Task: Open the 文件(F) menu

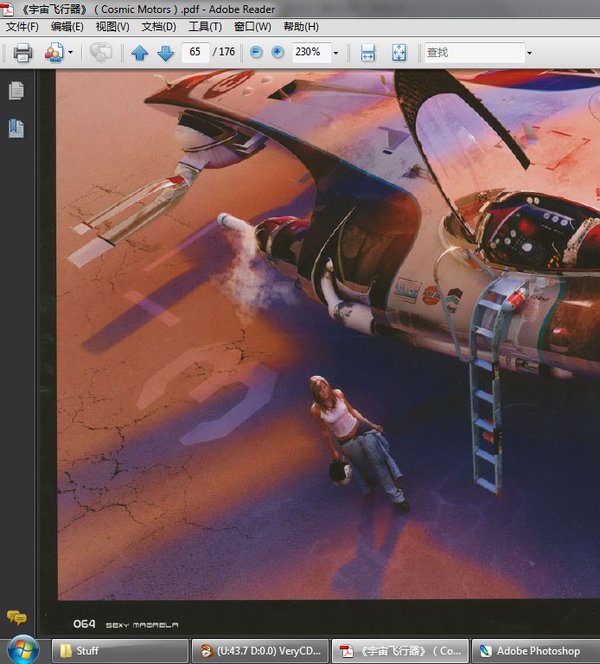Action: tap(22, 27)
